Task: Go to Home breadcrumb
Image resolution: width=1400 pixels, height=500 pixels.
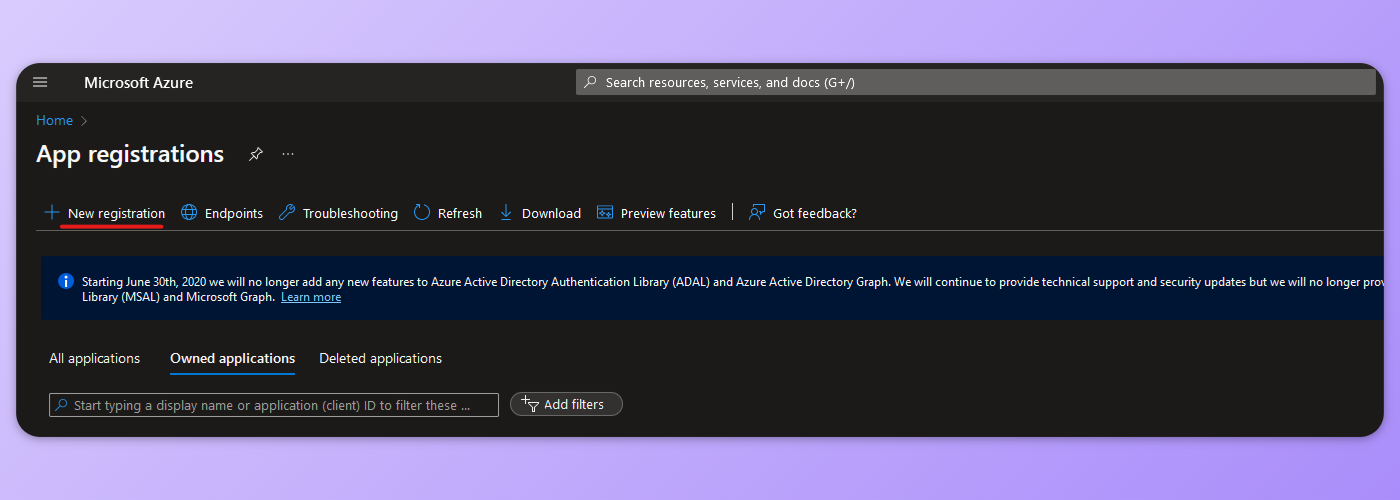Action: coord(54,120)
